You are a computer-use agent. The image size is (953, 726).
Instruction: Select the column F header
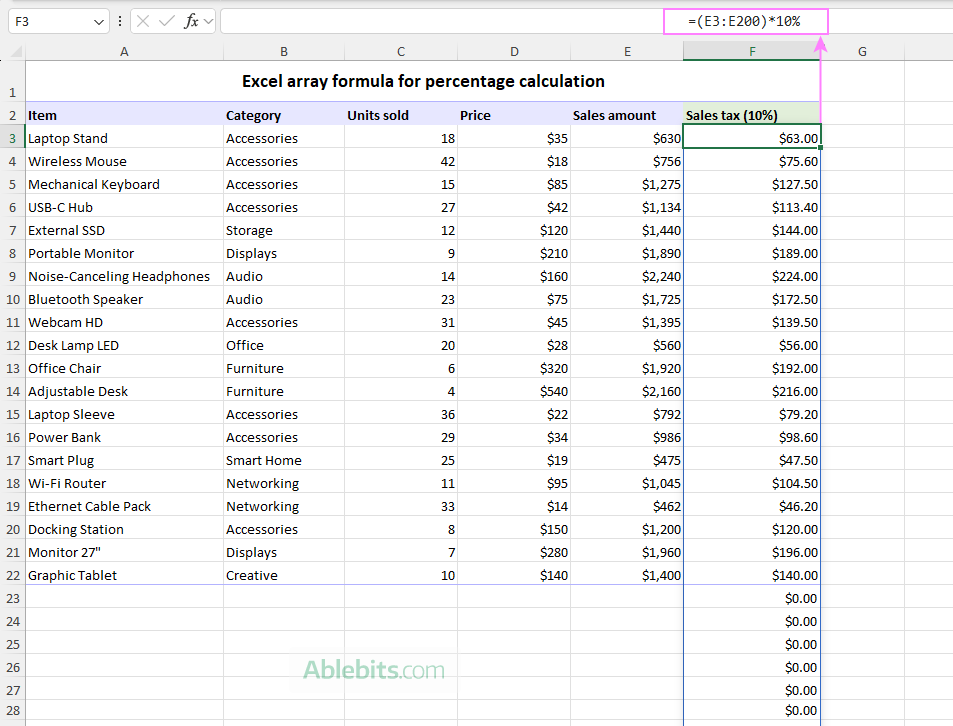(751, 51)
